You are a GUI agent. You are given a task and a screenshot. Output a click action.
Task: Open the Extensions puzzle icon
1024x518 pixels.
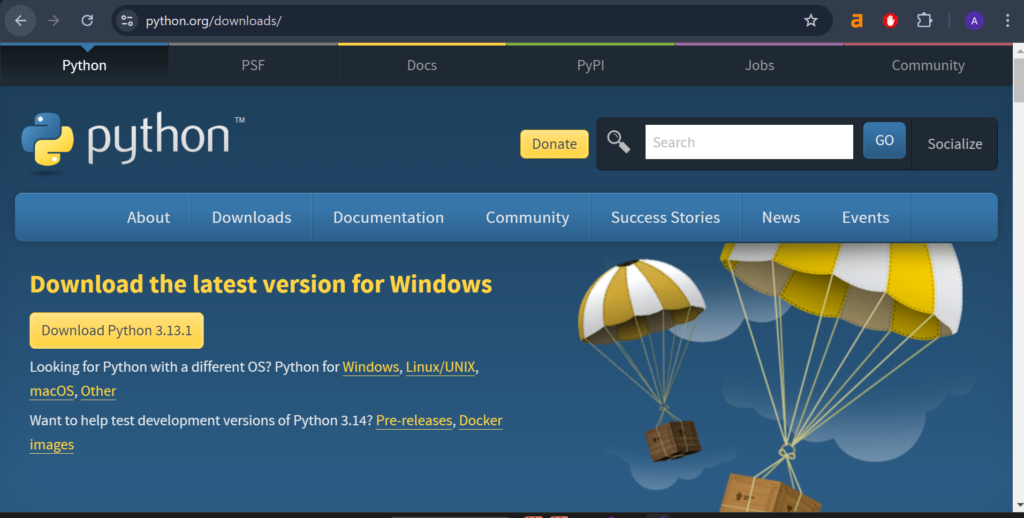(924, 21)
